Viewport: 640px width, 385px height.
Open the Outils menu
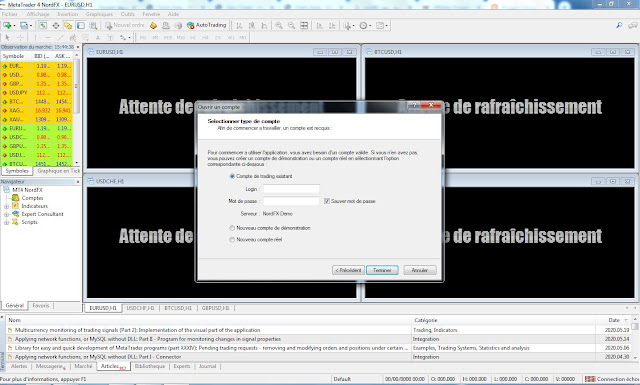(127, 14)
